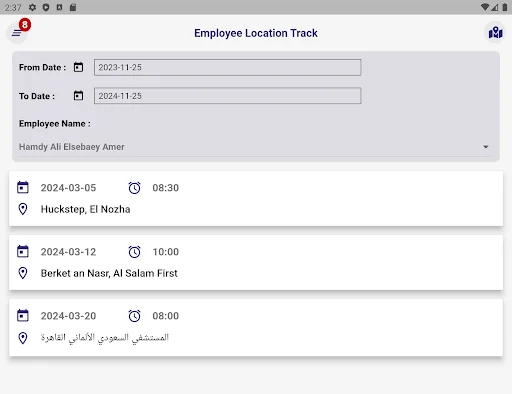The image size is (512, 394).
Task: Click the From Date label
Action: (42, 67)
